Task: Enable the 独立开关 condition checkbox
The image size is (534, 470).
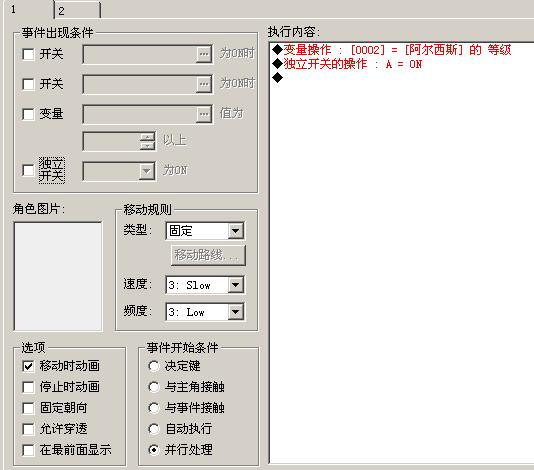Action: (28, 171)
